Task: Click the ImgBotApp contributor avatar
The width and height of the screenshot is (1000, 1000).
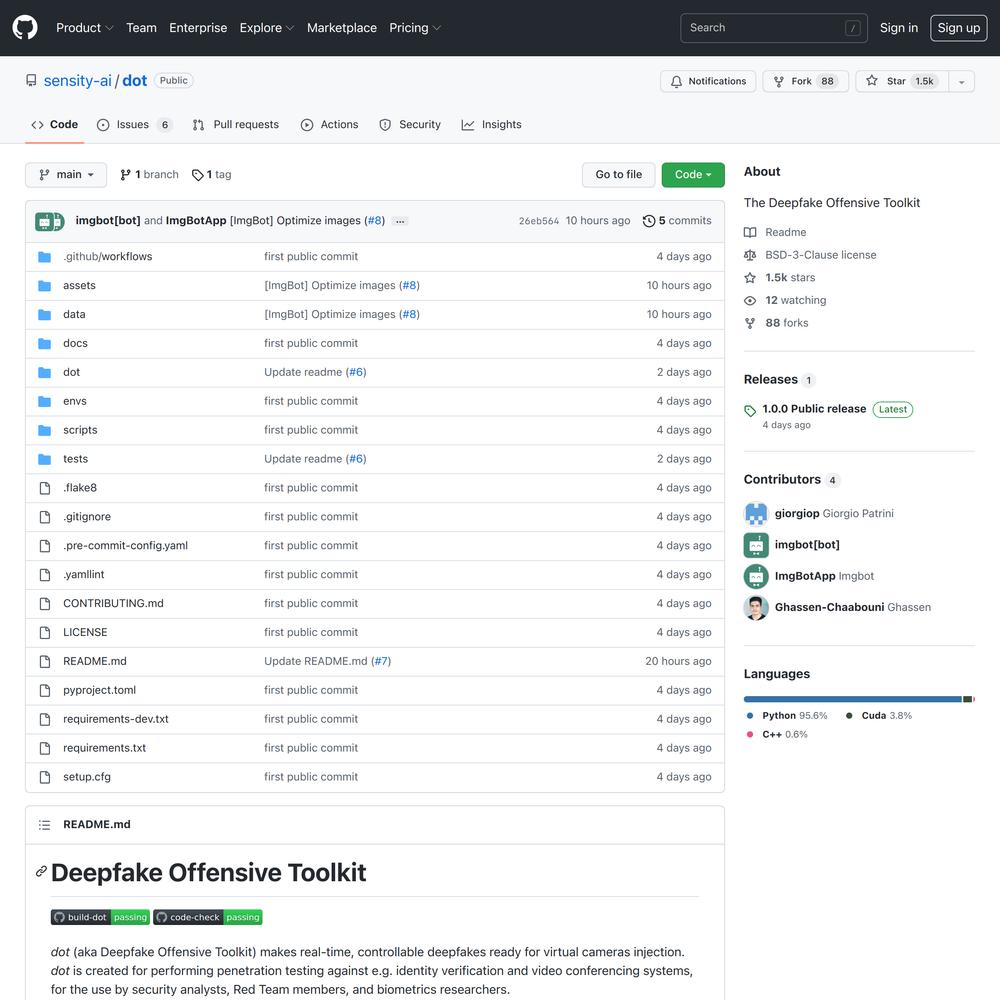Action: coord(756,576)
